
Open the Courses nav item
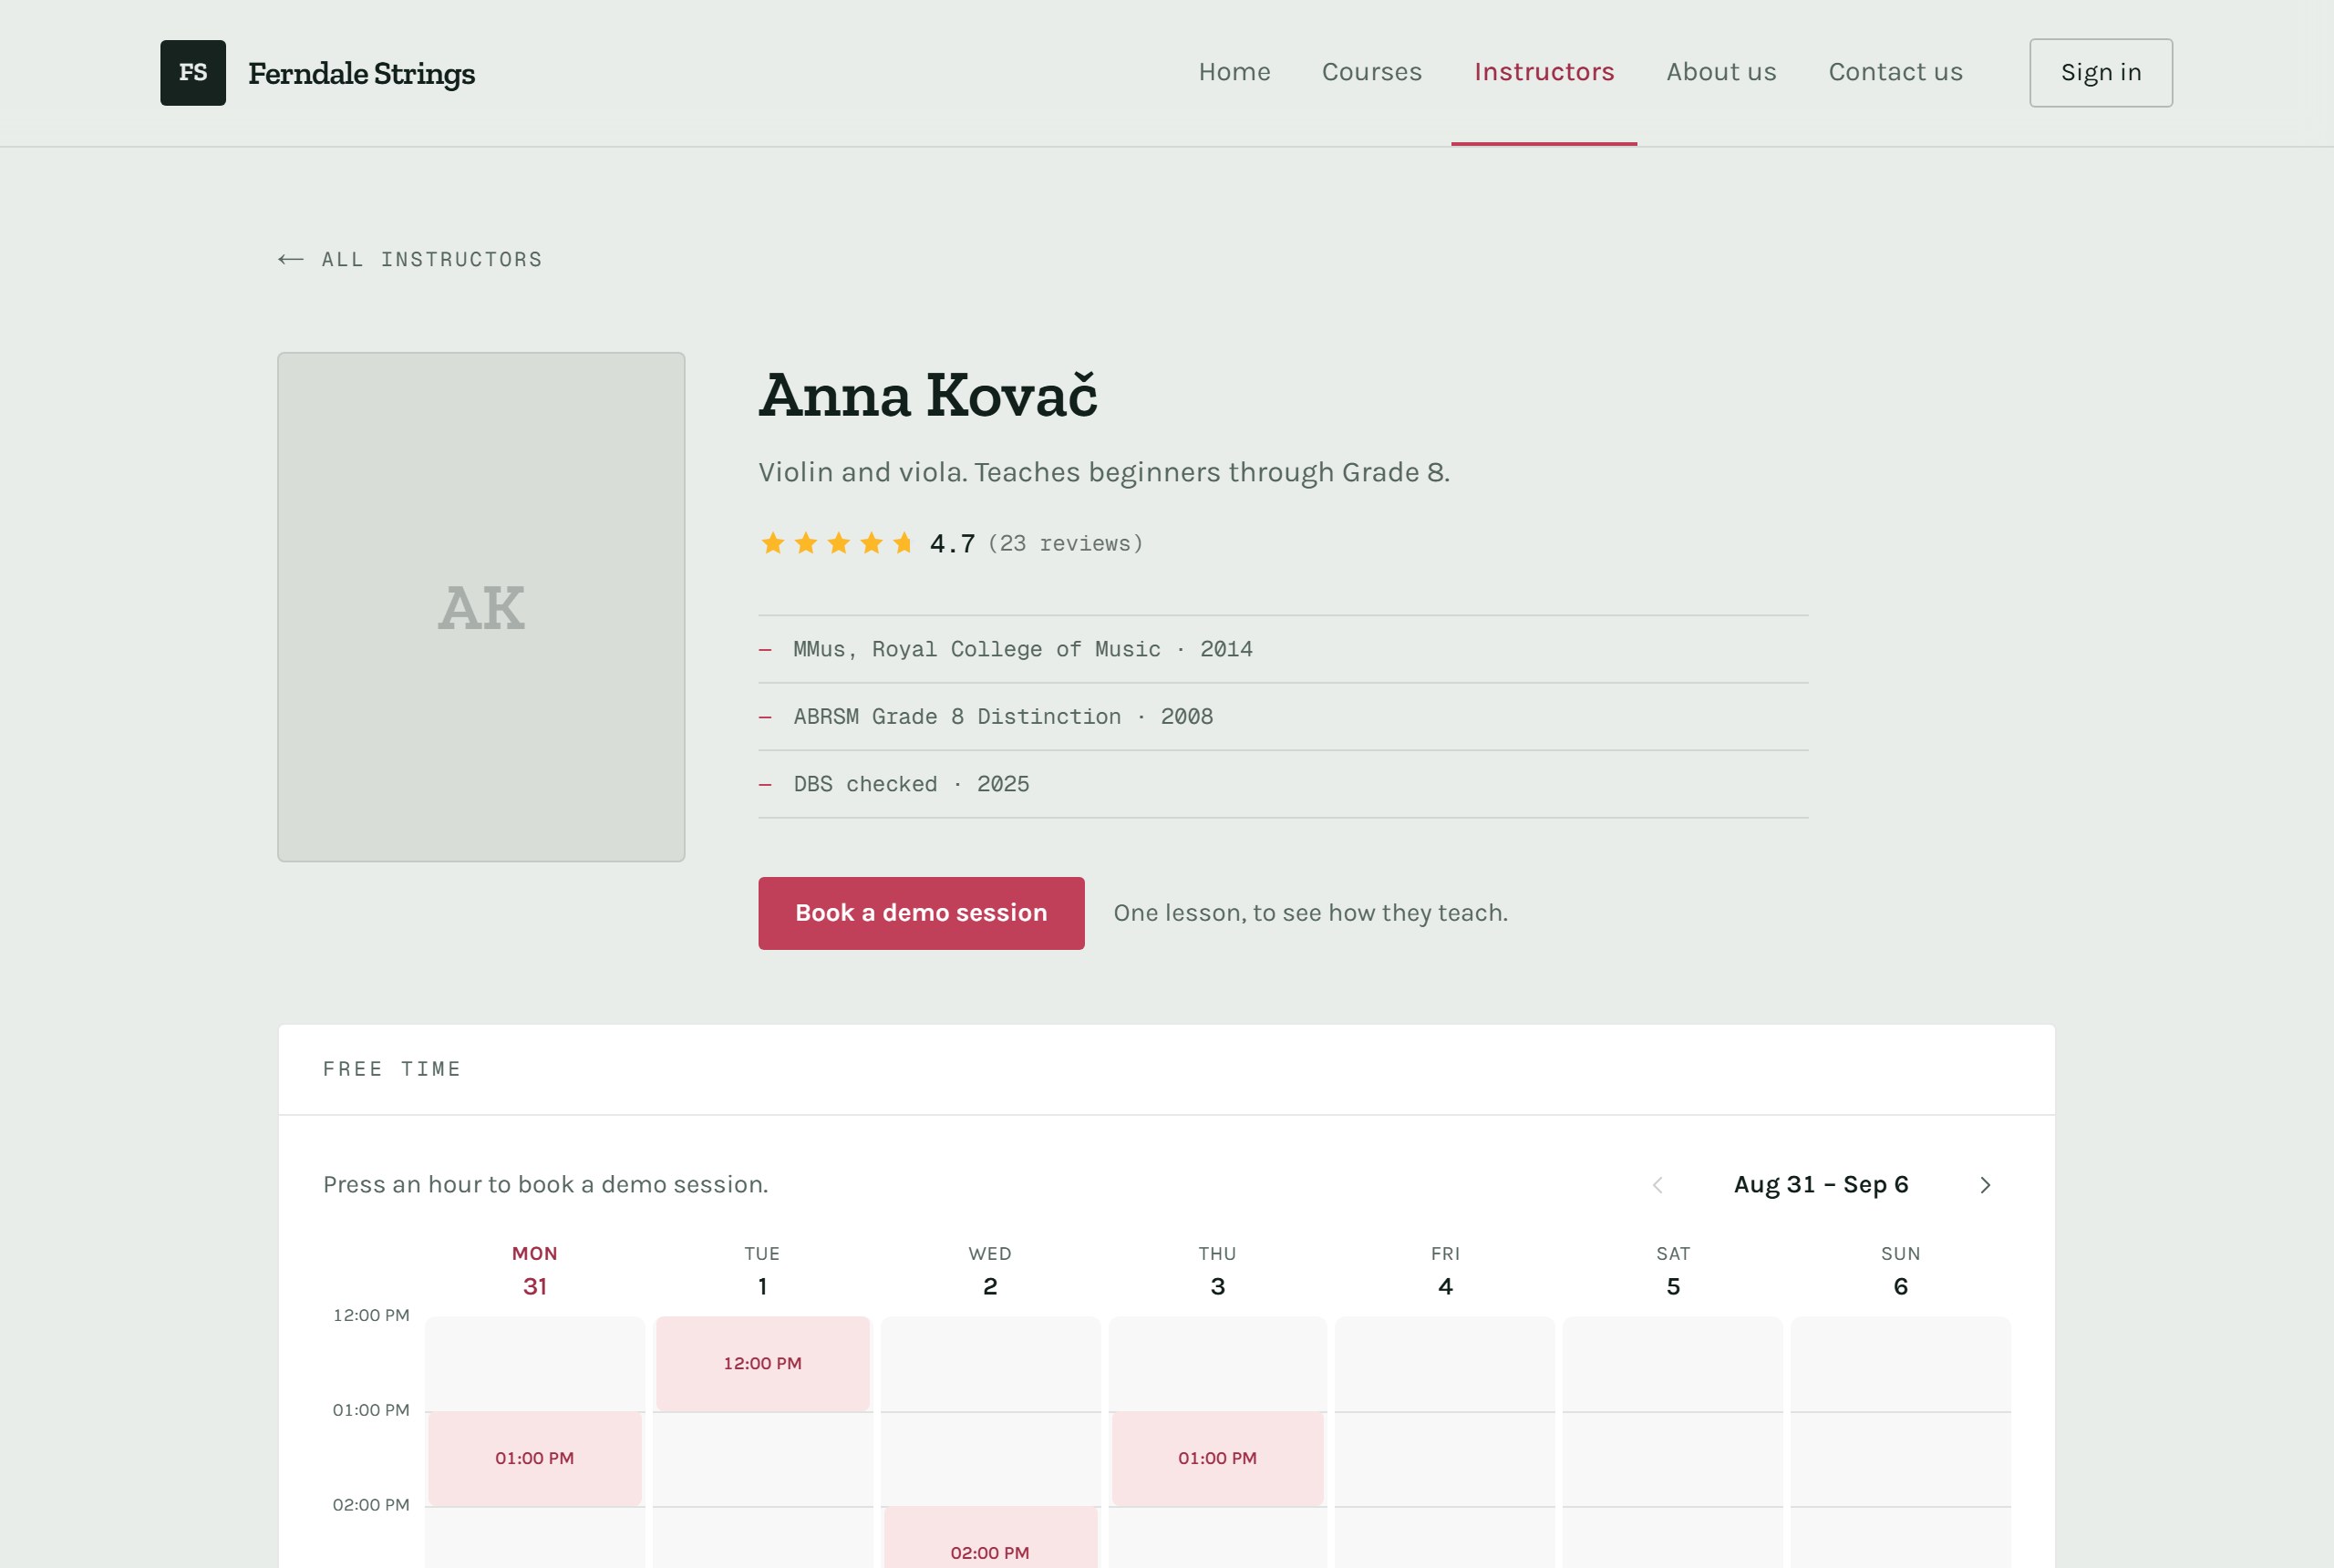click(1371, 72)
